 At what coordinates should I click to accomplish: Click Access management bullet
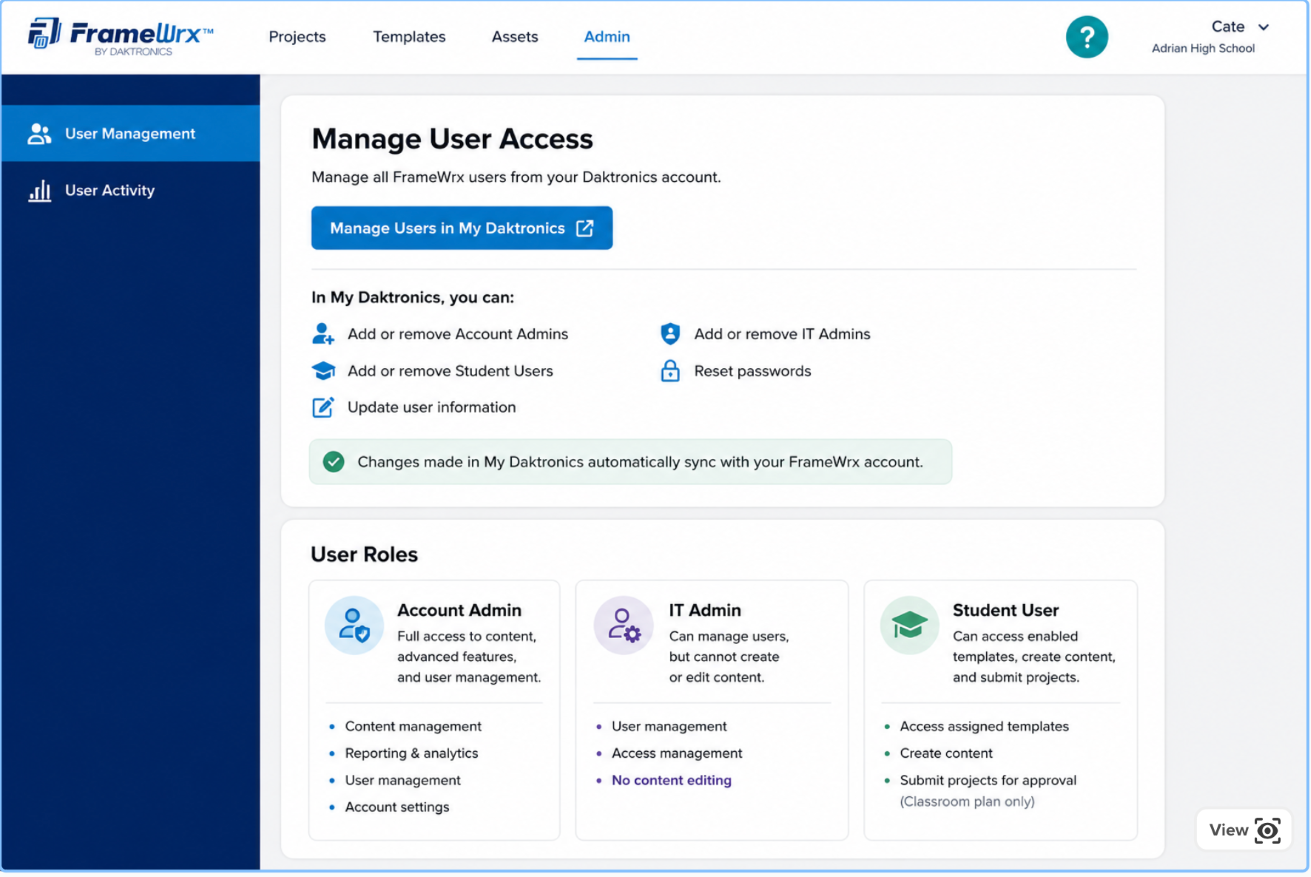coord(677,754)
